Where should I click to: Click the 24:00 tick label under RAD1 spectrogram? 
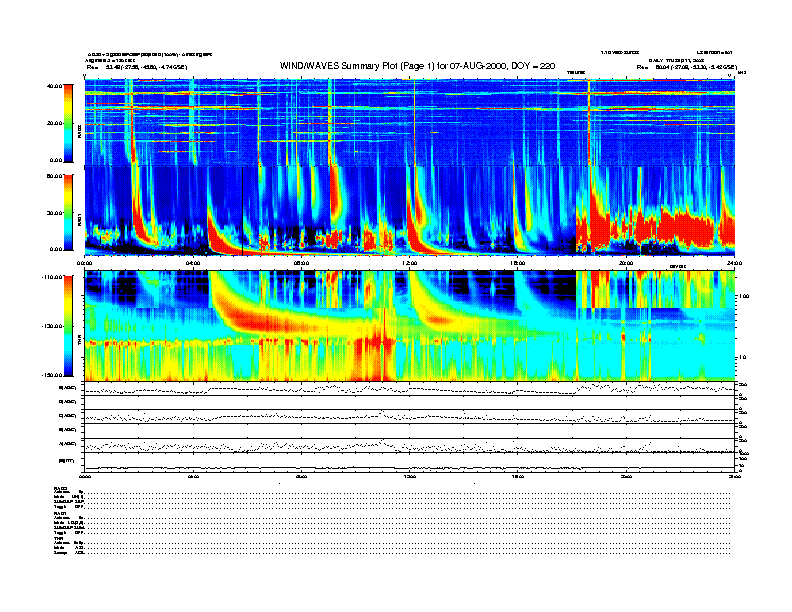[734, 263]
